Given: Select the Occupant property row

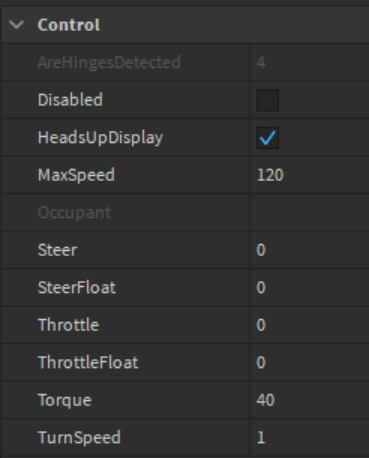Looking at the screenshot, I should point(185,213).
